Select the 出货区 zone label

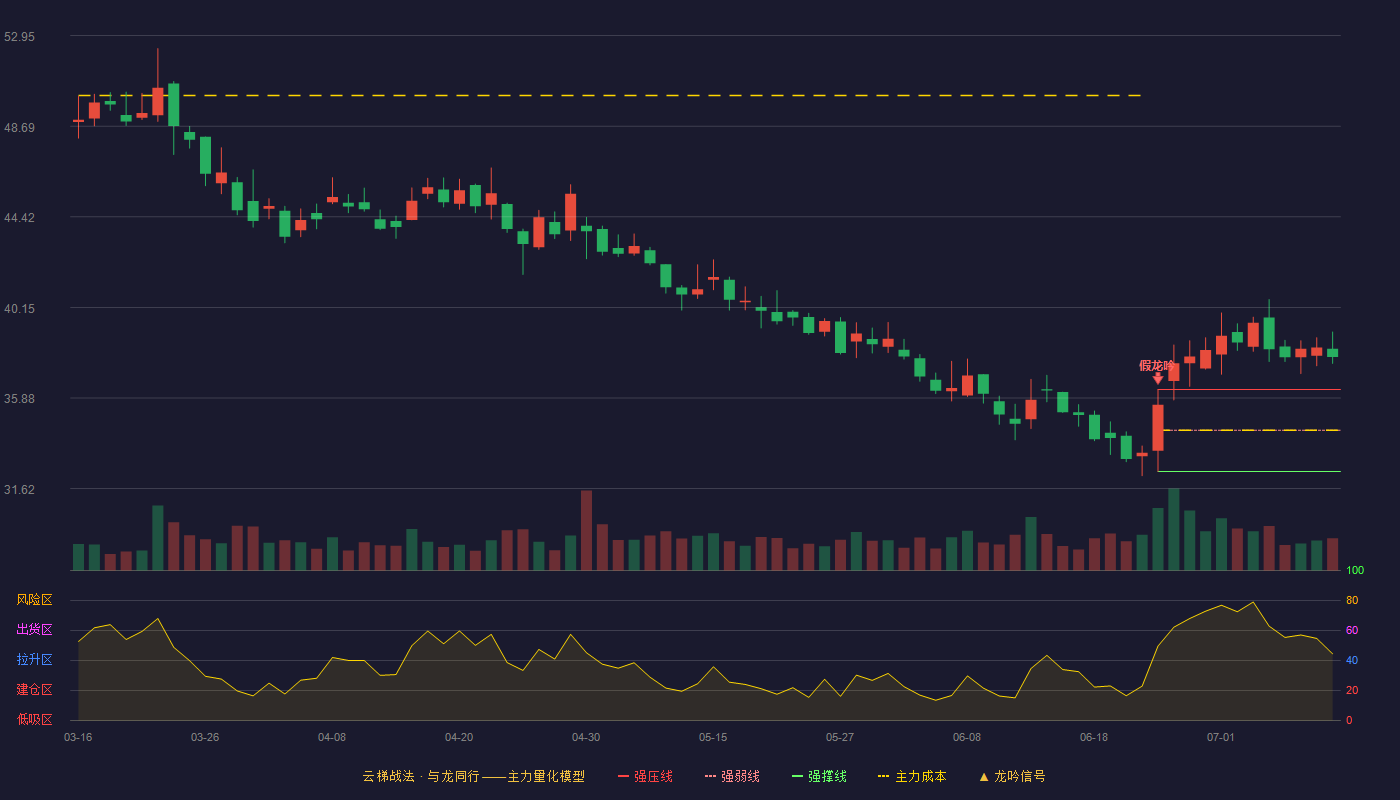(x=34, y=630)
